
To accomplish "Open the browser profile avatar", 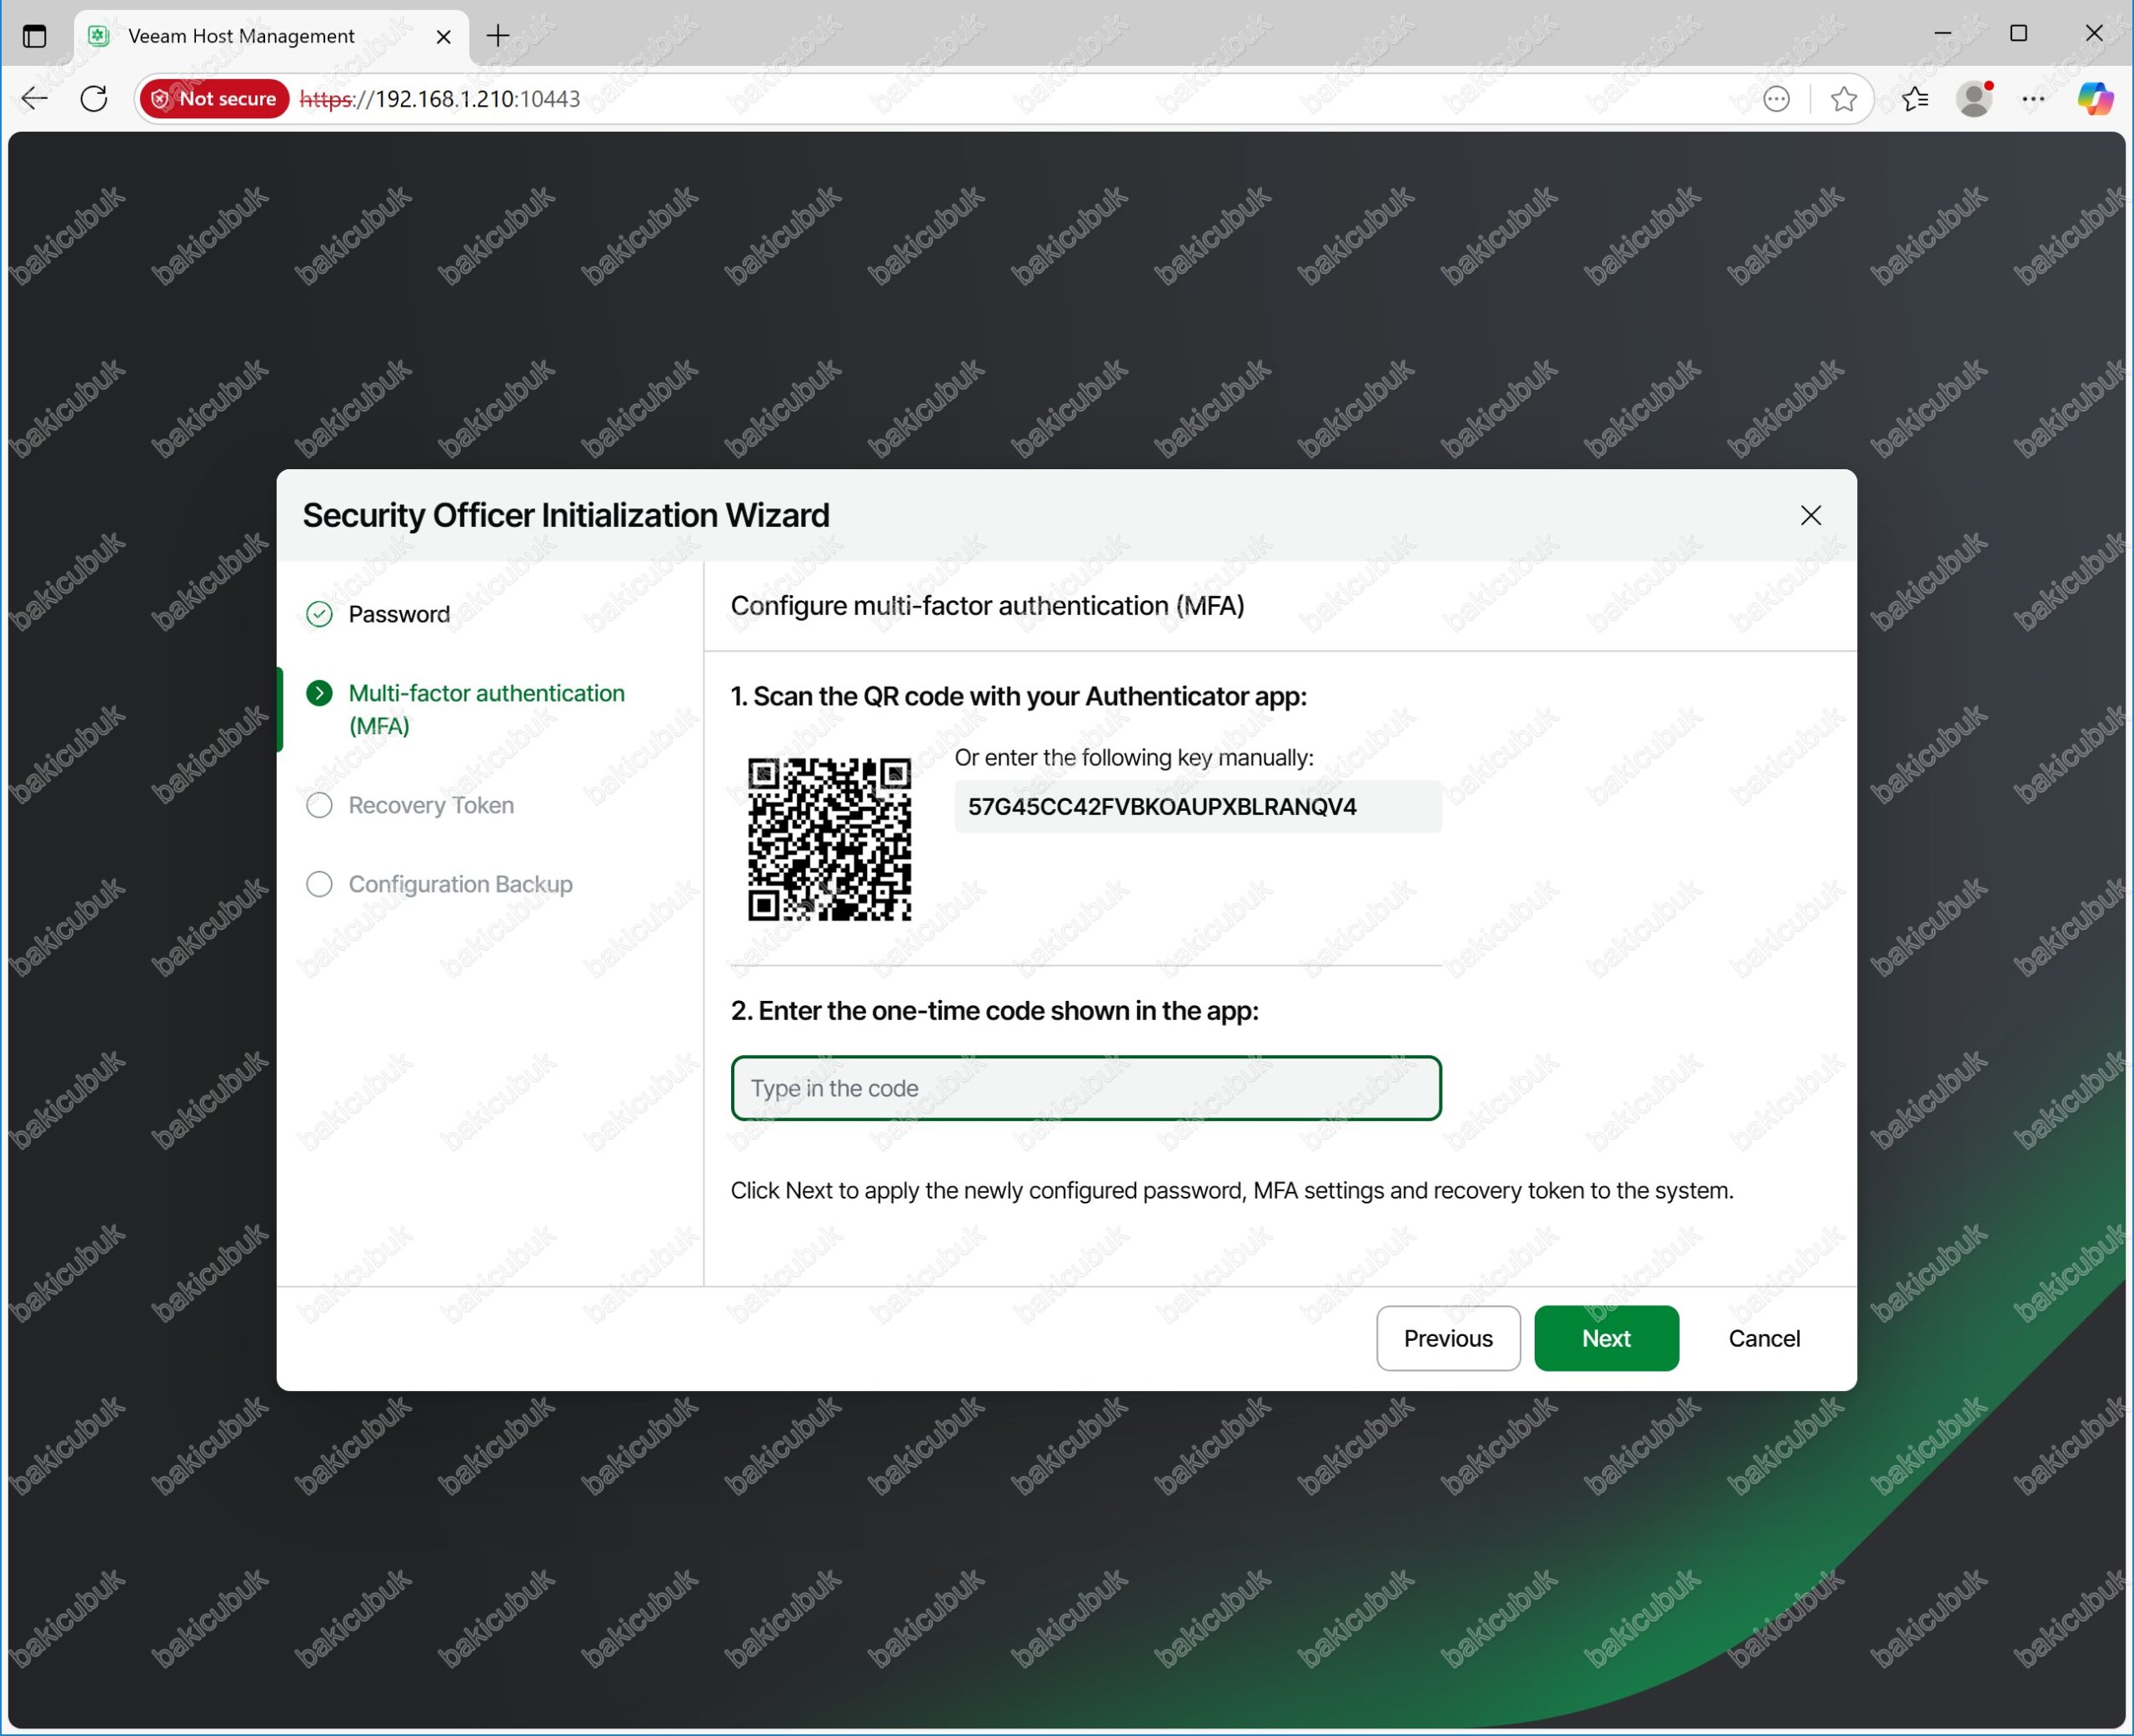I will pyautogui.click(x=1975, y=98).
